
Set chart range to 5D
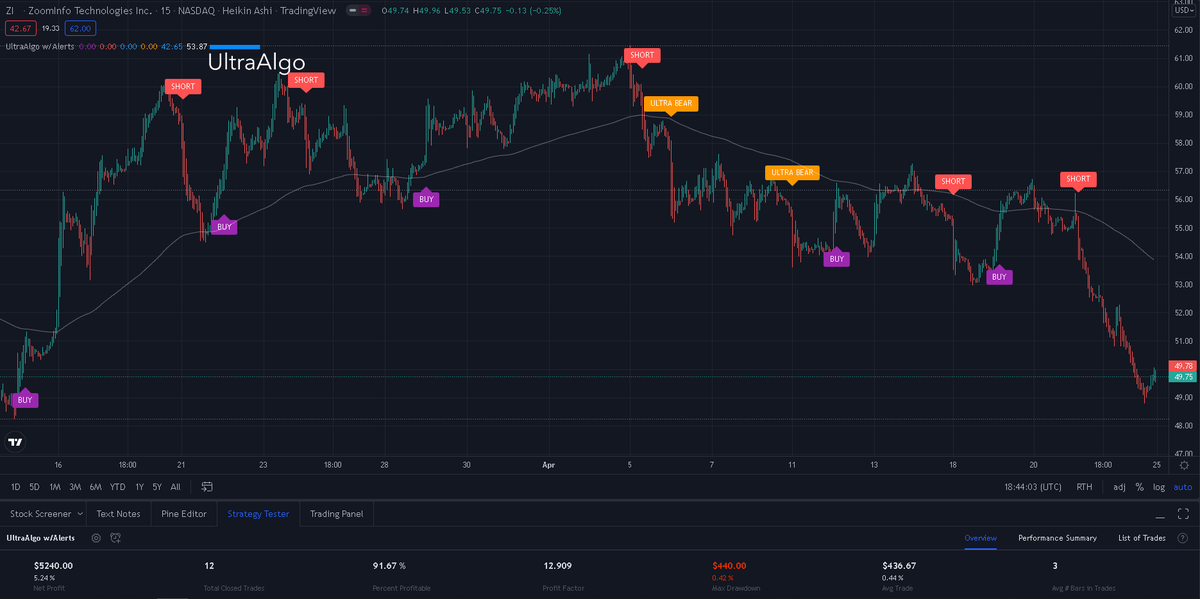point(34,487)
